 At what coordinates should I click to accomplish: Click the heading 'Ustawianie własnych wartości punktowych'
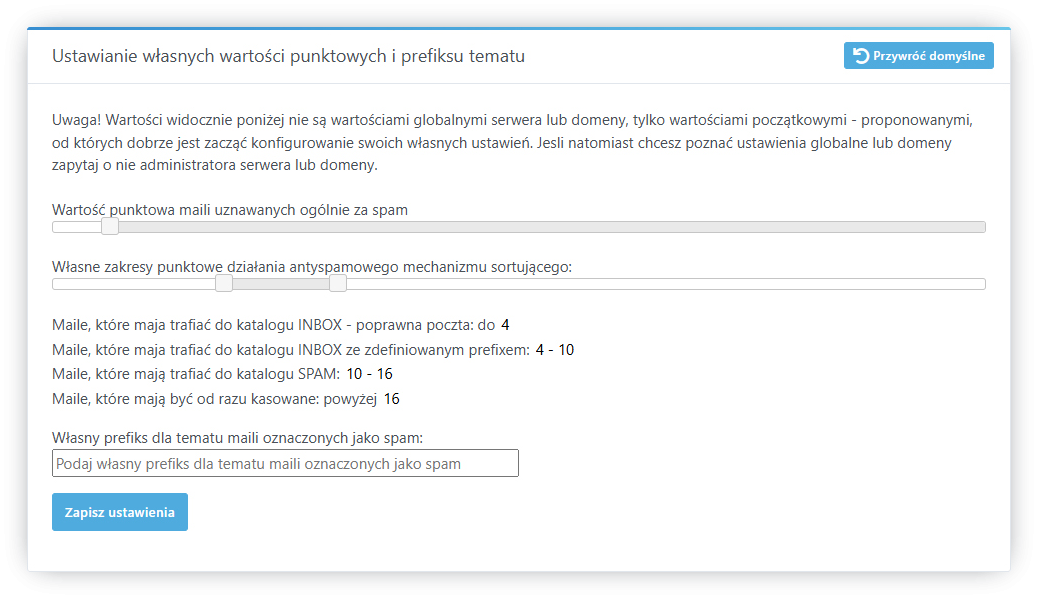pos(288,56)
